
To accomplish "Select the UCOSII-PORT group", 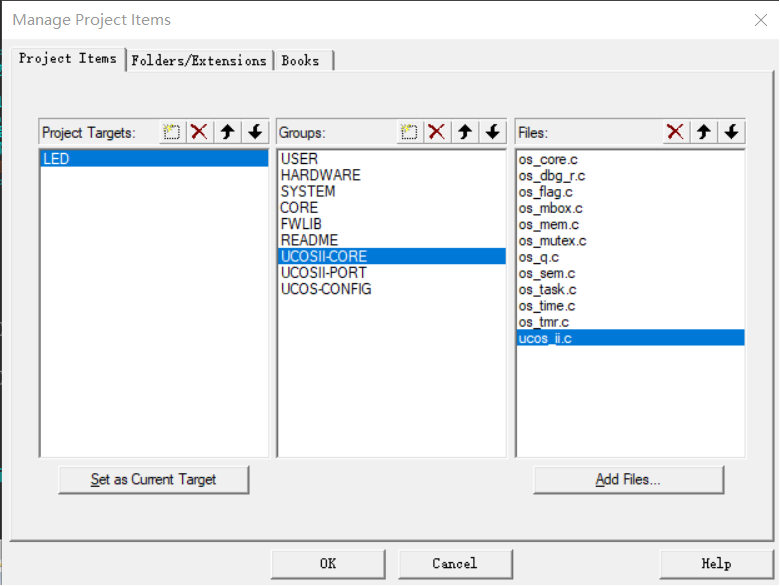I will point(391,273).
